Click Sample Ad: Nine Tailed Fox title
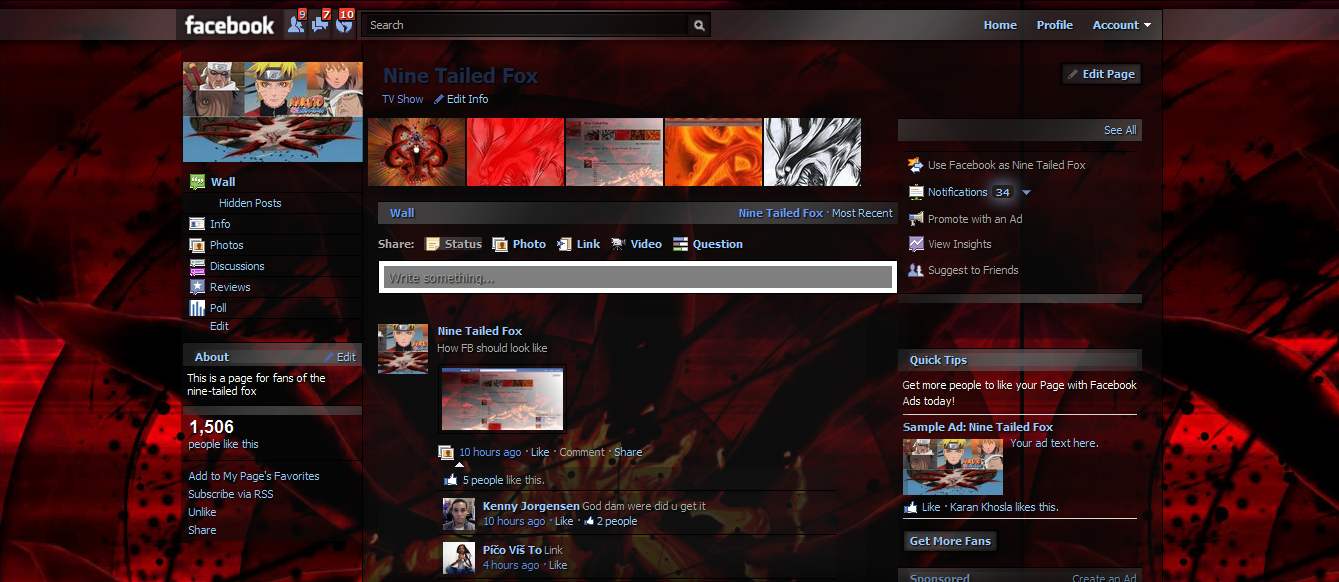Screen dimensions: 1339x582 [978, 427]
